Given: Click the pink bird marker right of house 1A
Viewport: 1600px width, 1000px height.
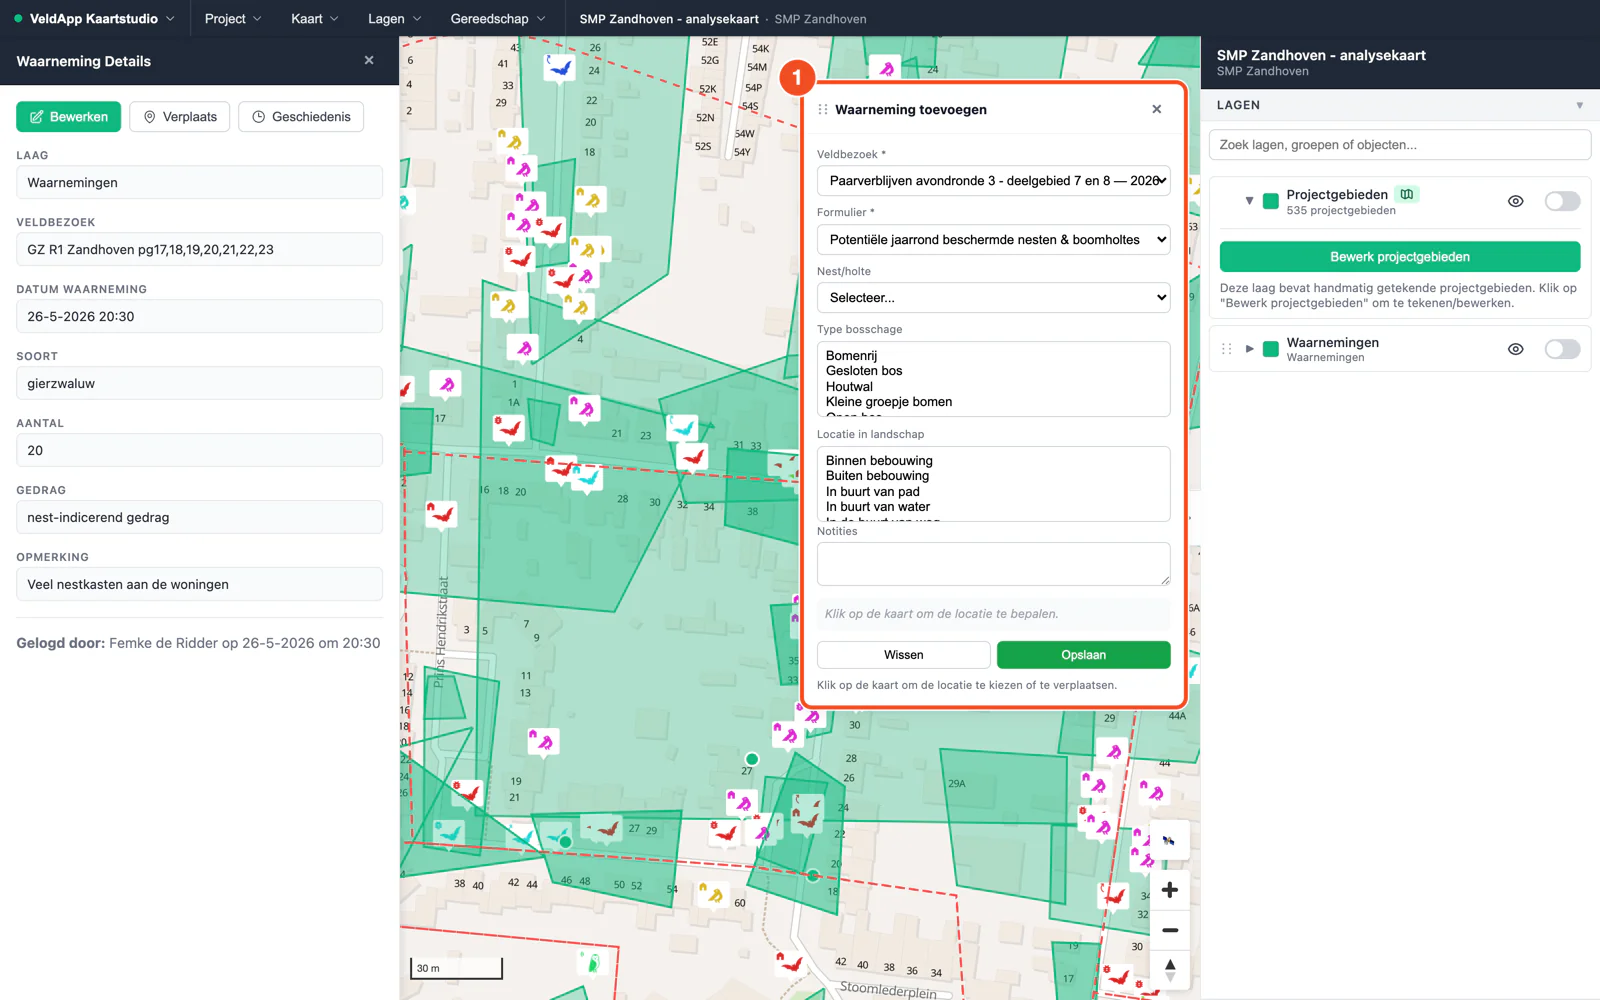Looking at the screenshot, I should click(584, 407).
